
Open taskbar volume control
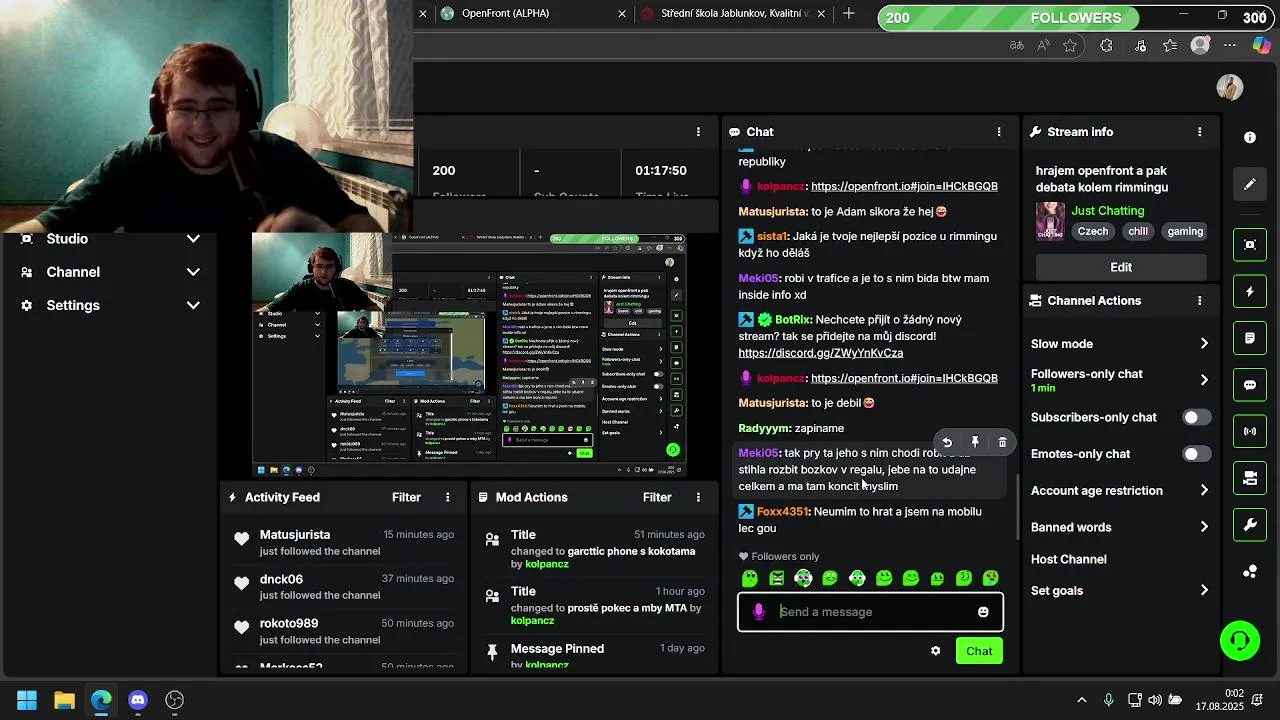[x=1155, y=700]
